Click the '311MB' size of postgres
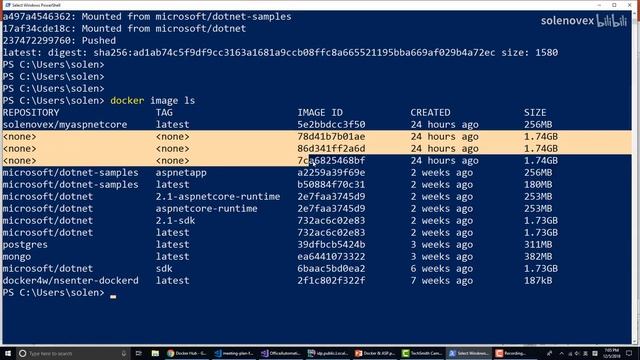 538,244
